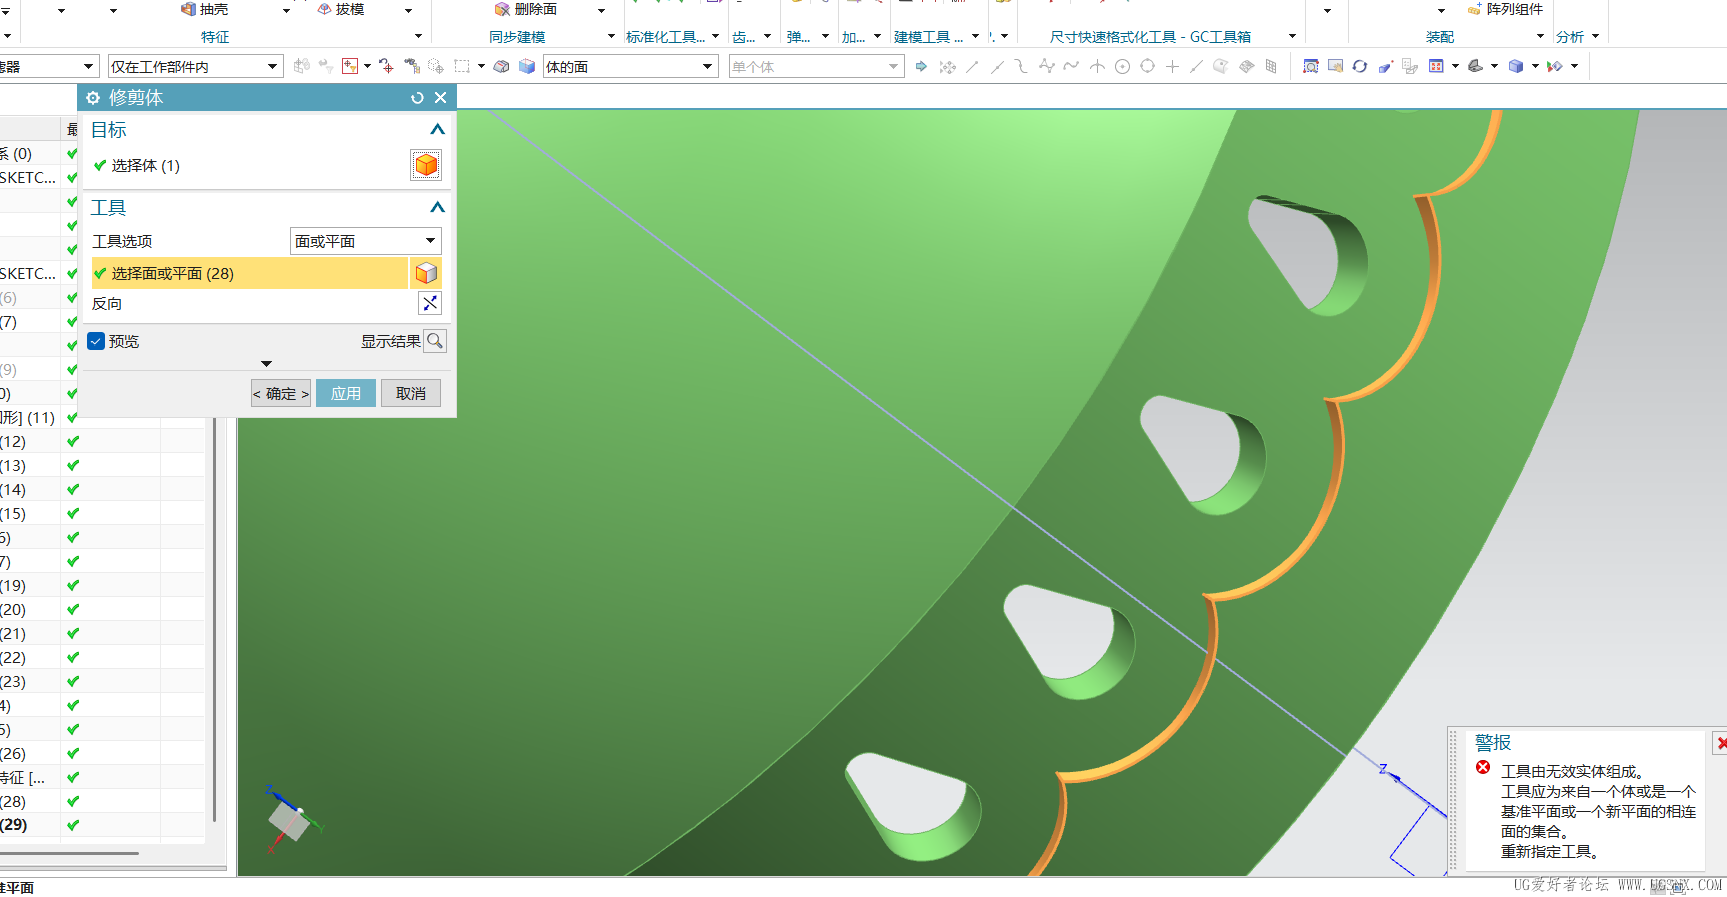Open the Assembly (装配) ribbon group

pyautogui.click(x=1440, y=37)
